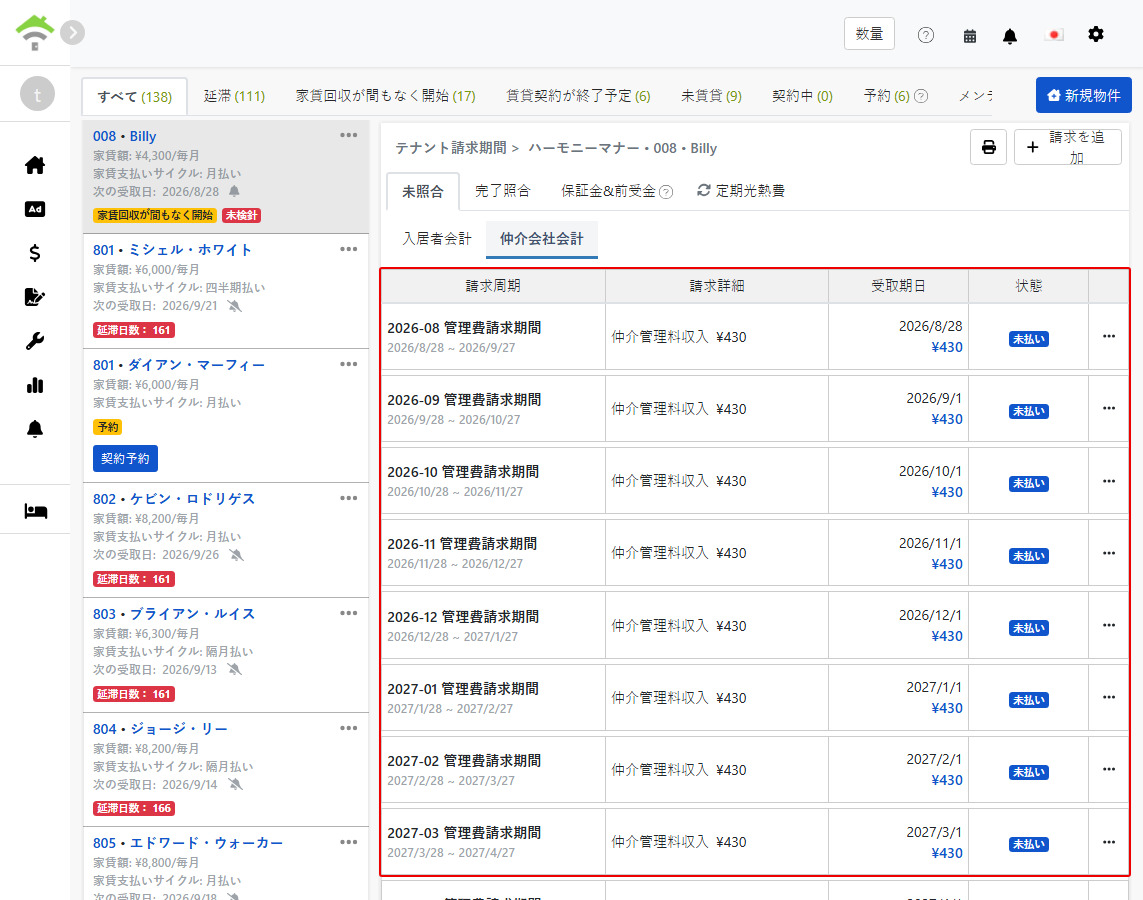Click テナント請求期間 breadcrumb
The image size is (1143, 900).
450,148
